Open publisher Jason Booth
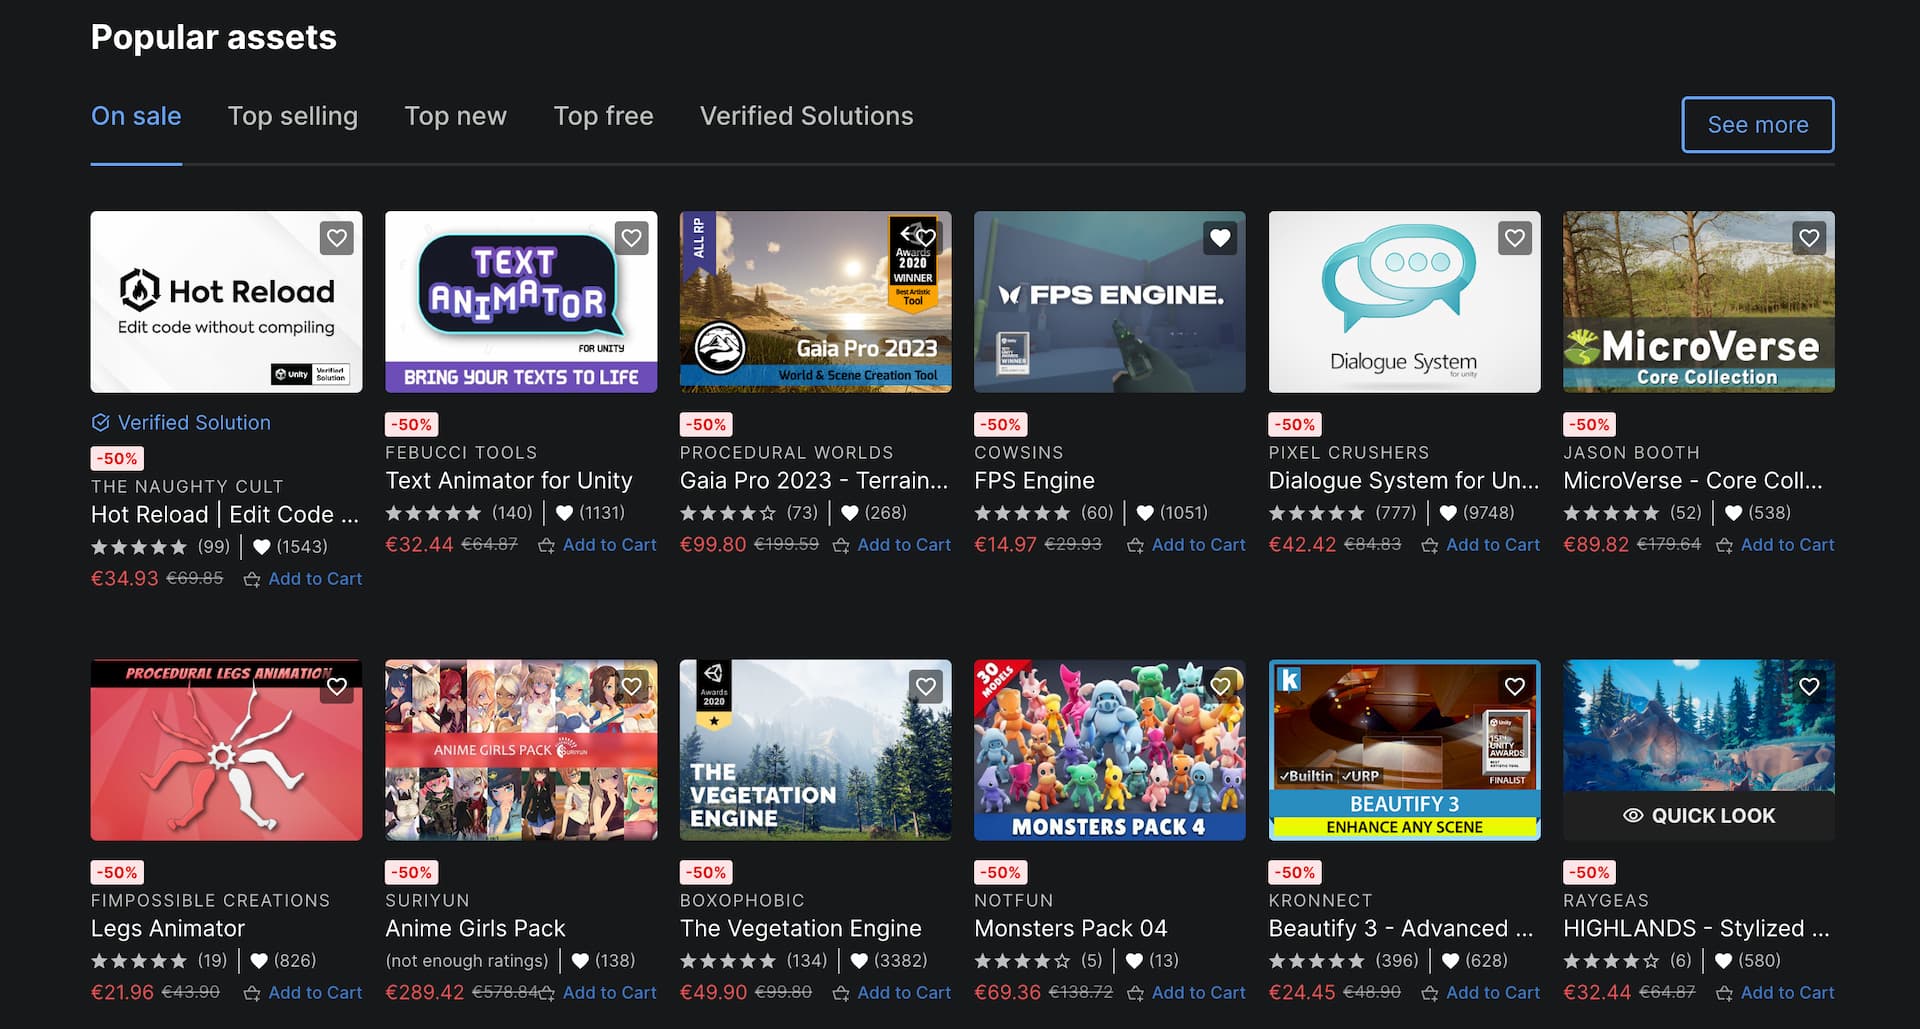The image size is (1920, 1029). 1631,453
